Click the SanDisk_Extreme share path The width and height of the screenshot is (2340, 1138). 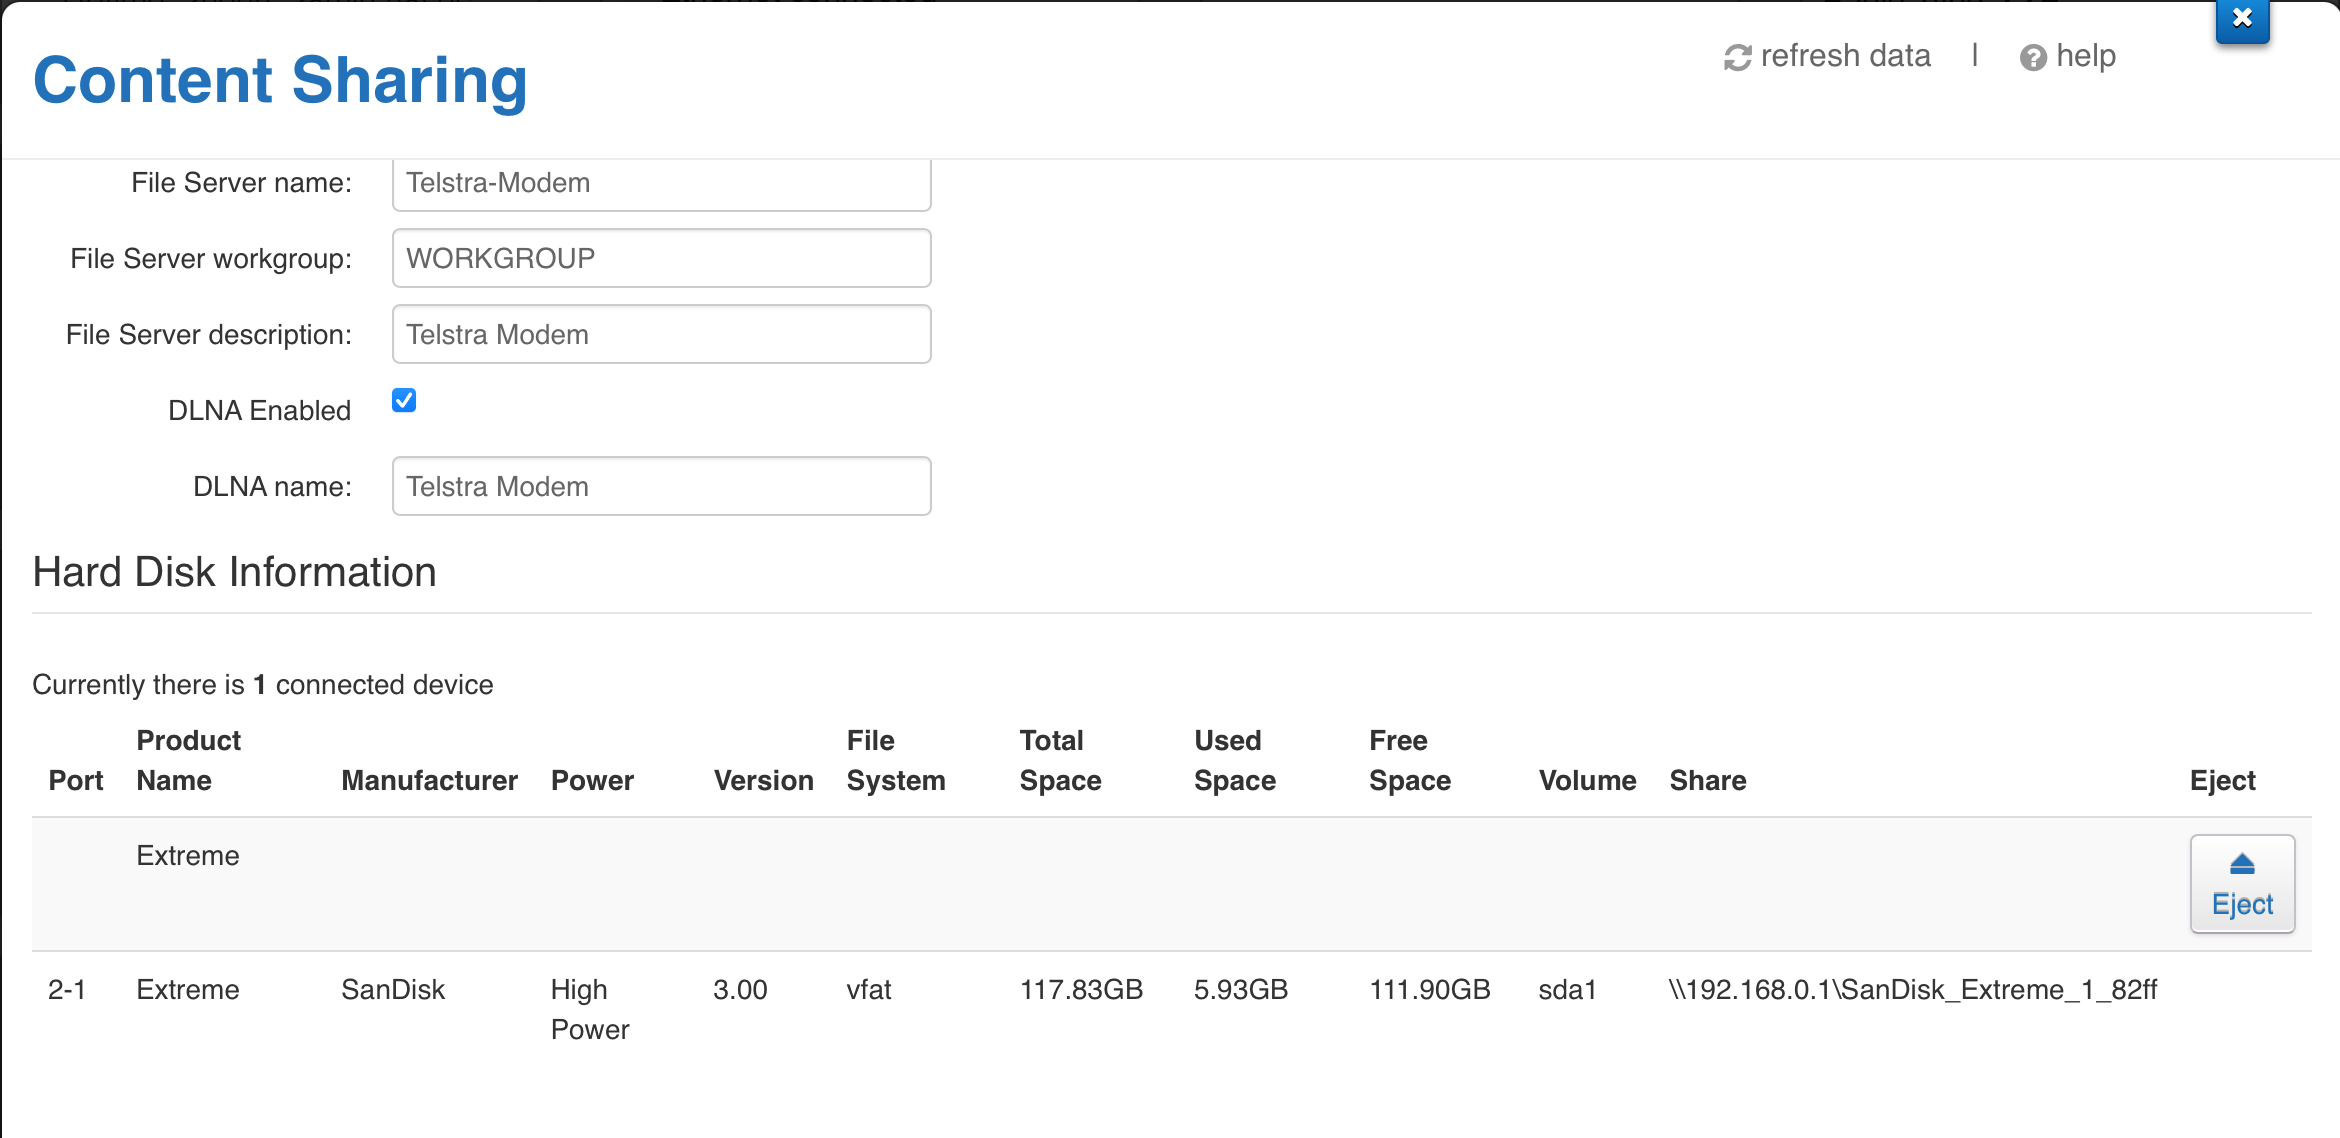pos(1912,990)
